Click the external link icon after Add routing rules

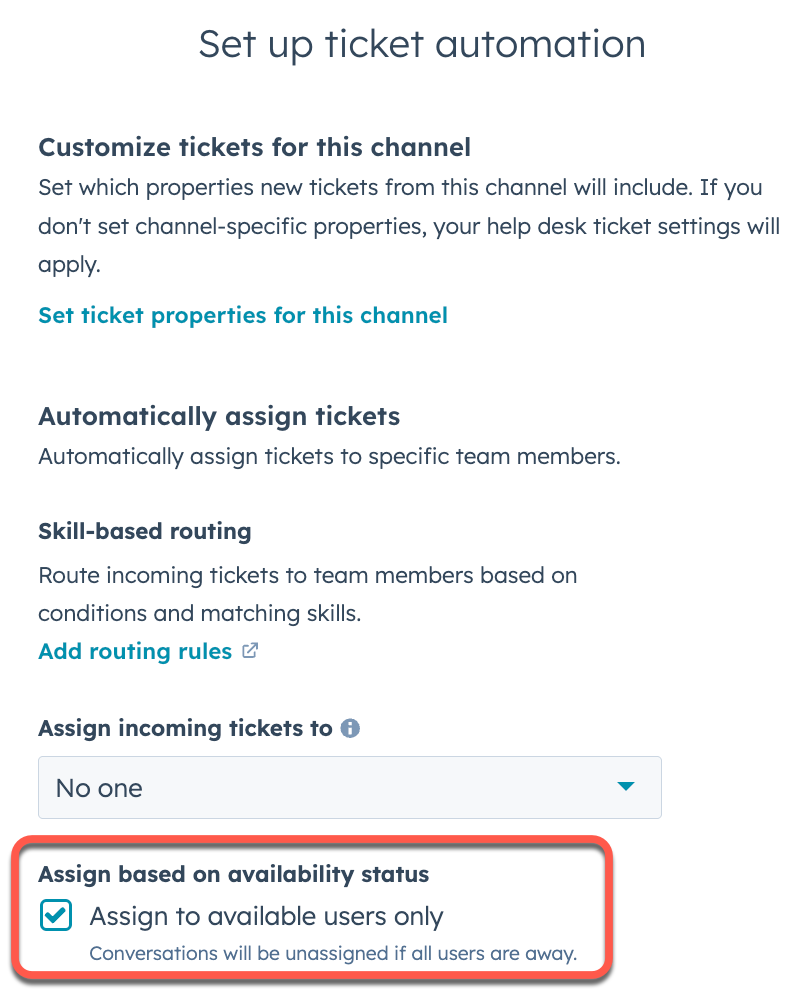click(x=250, y=651)
